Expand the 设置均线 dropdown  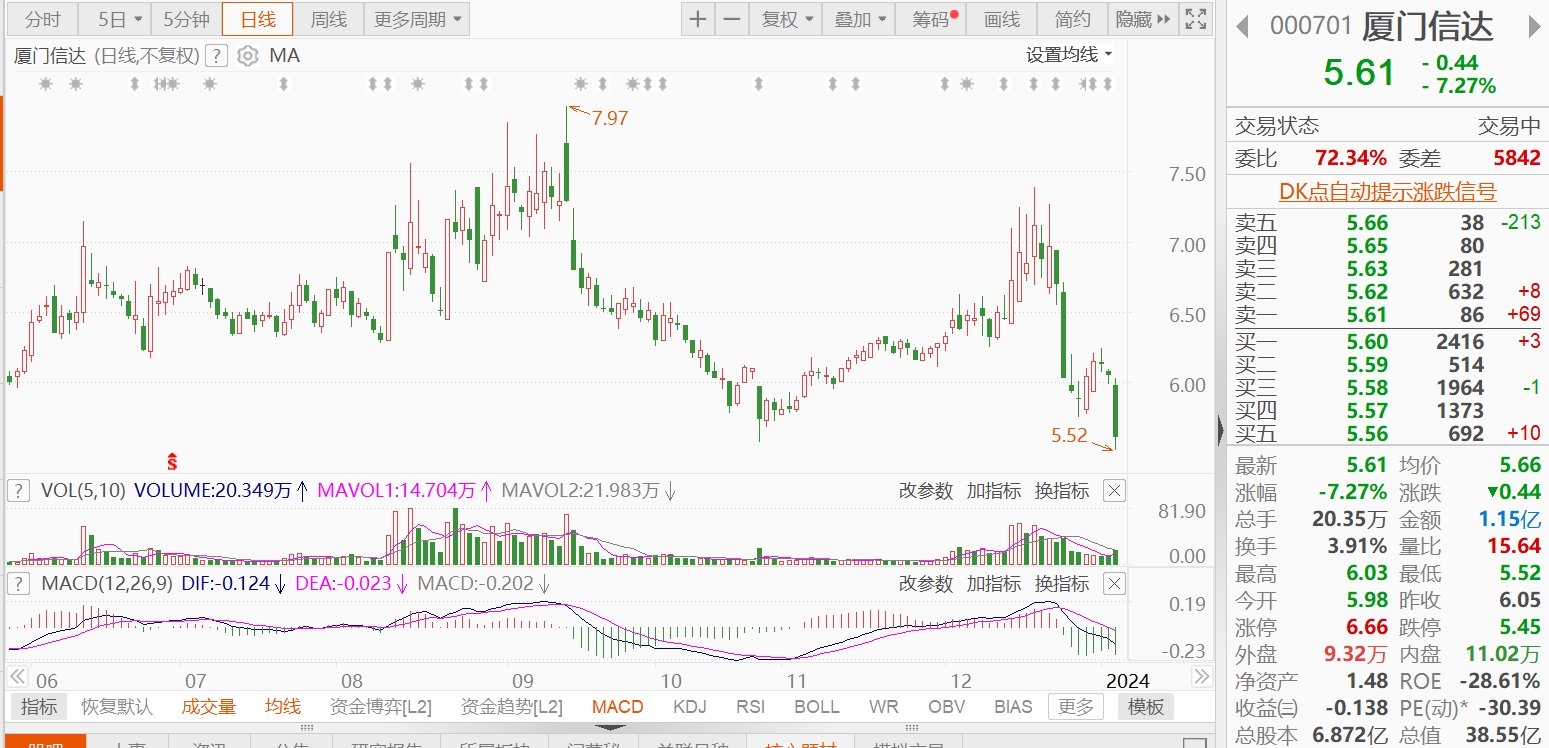point(1069,55)
